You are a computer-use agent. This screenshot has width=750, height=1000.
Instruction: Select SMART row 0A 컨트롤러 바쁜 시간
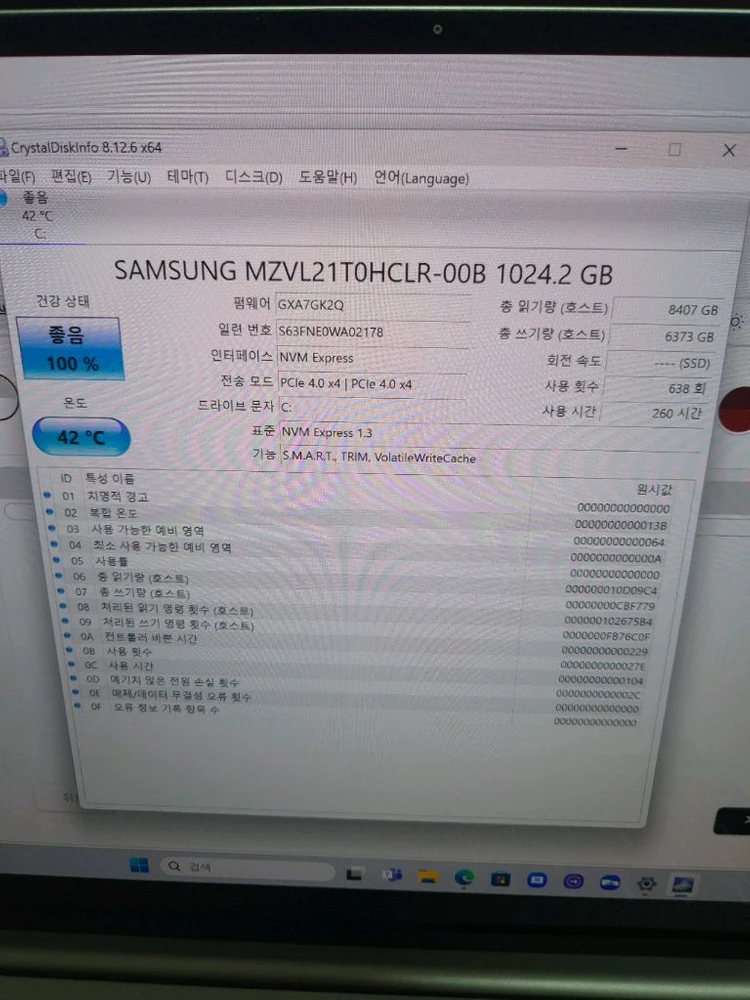[x=359, y=643]
